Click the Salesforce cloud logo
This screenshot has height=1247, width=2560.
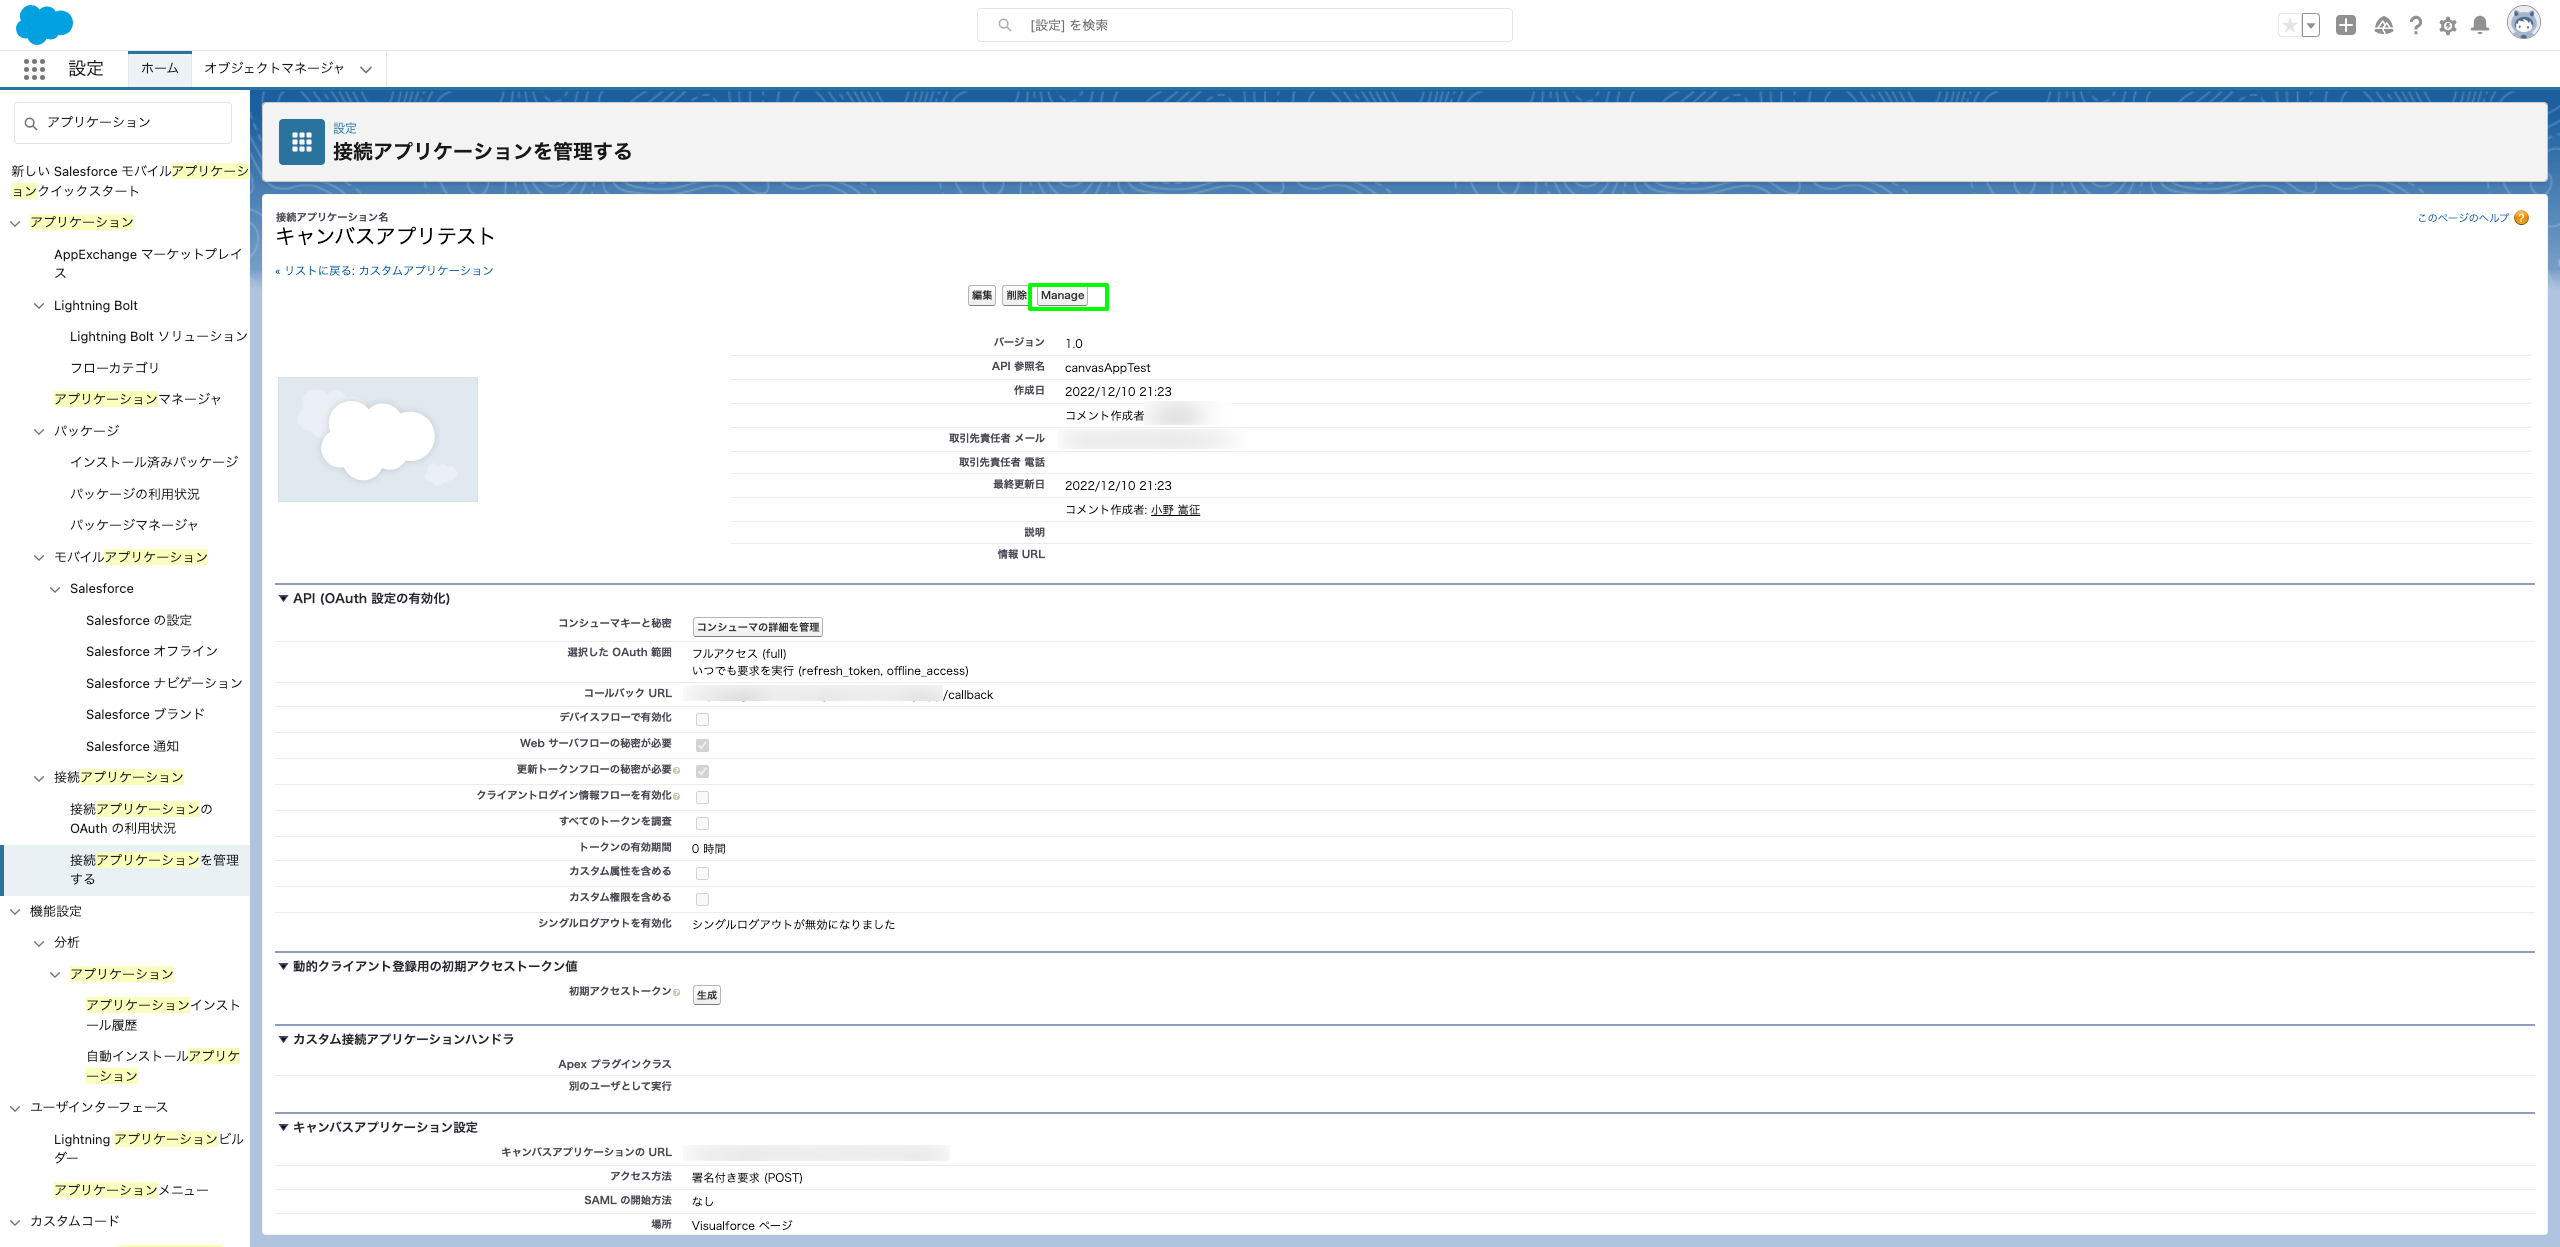tap(45, 25)
